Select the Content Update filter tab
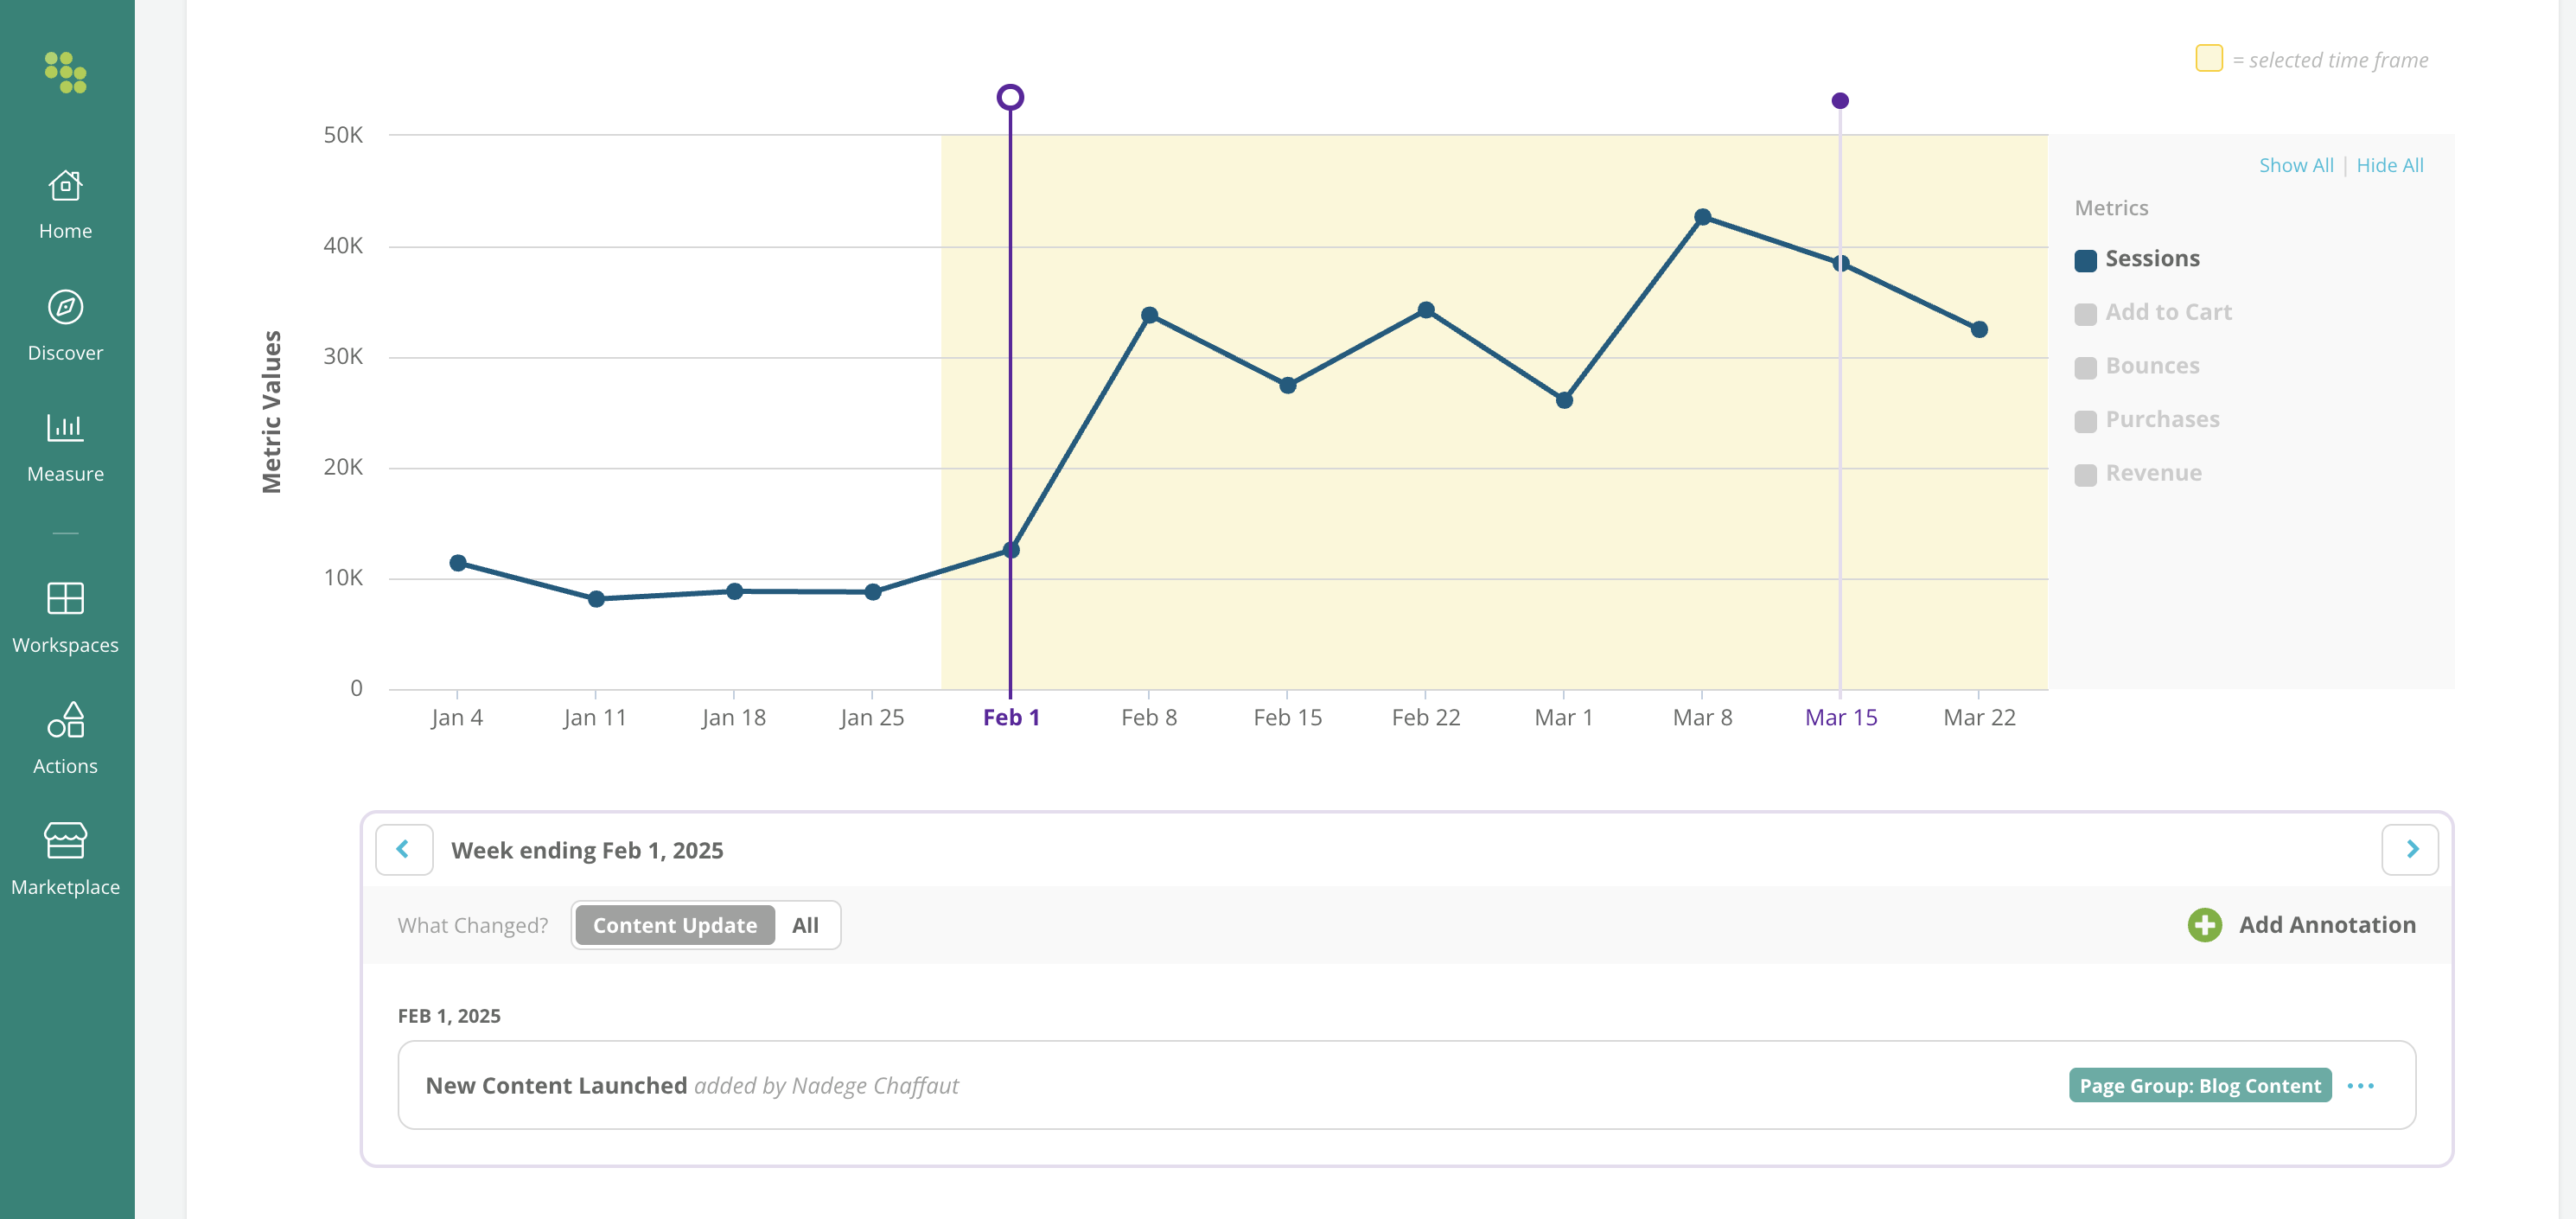This screenshot has width=2576, height=1219. [675, 926]
